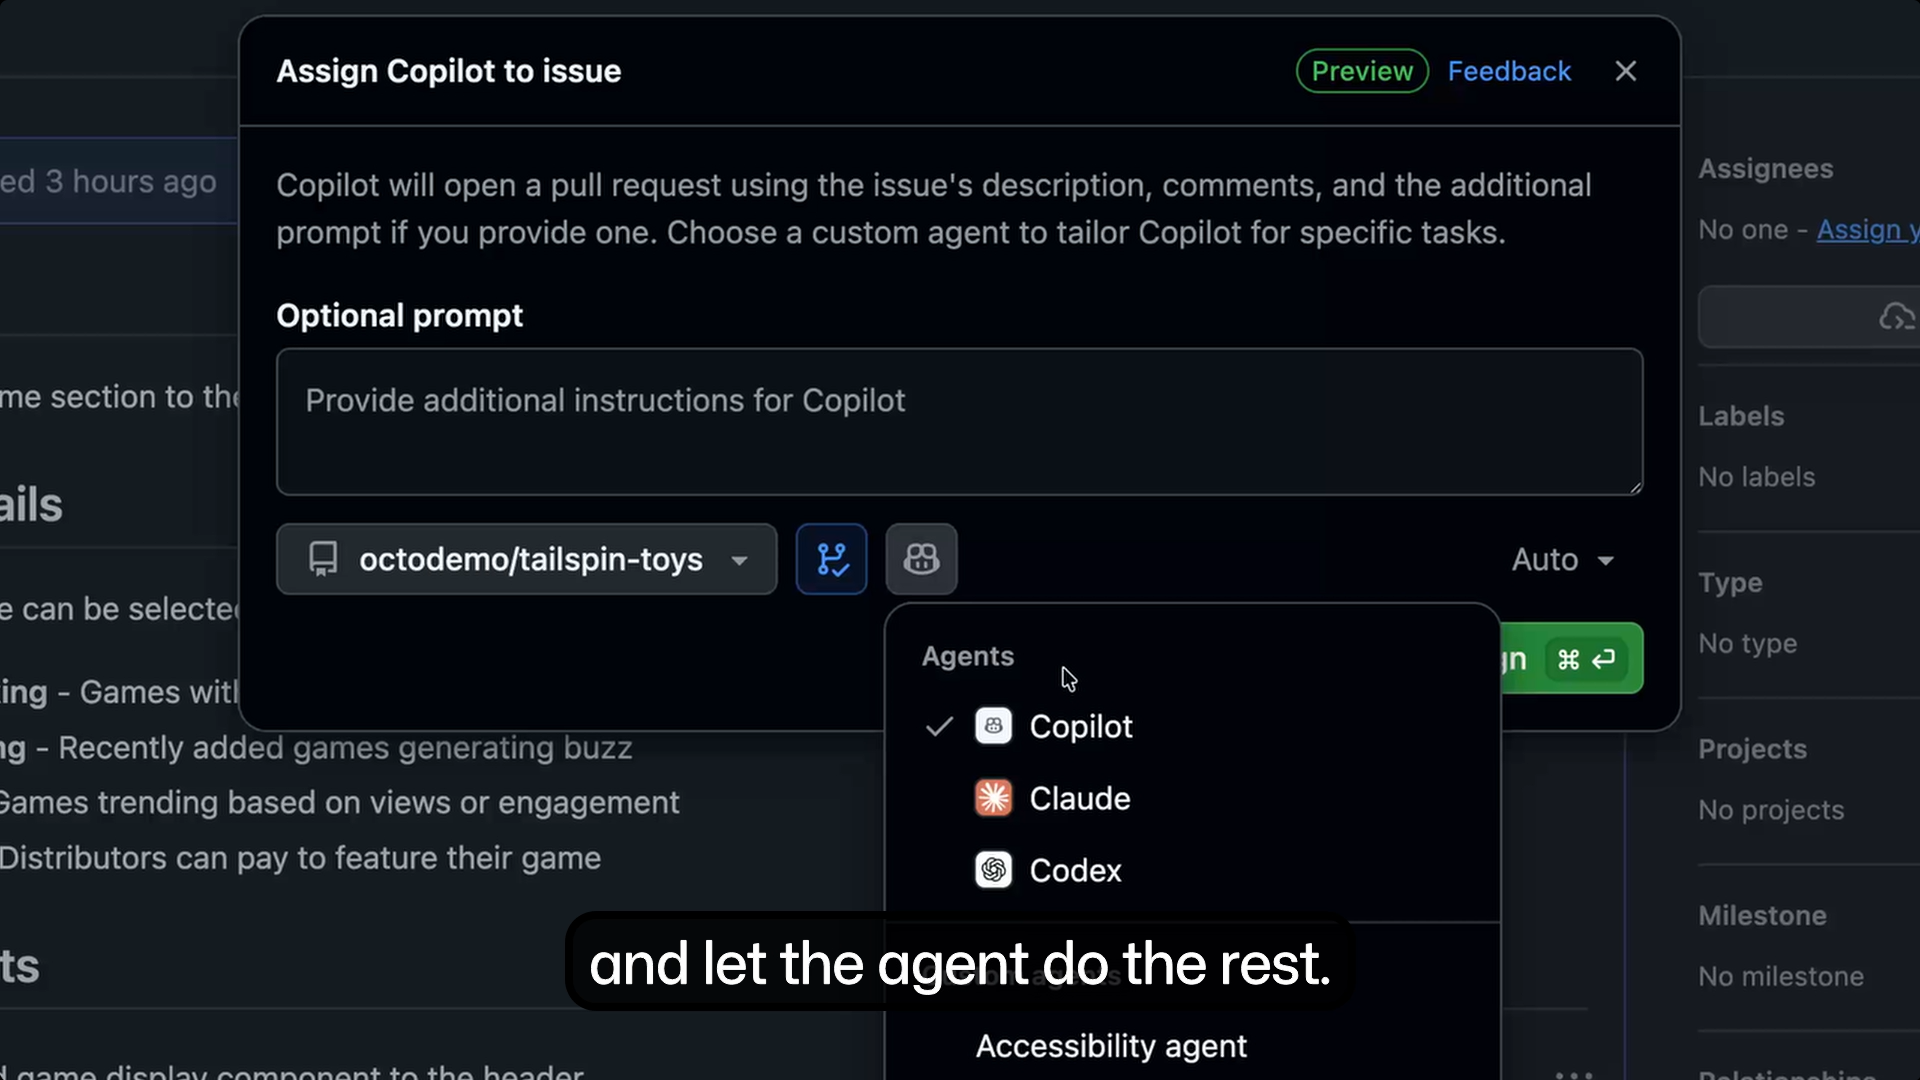Toggle the checkmark next to the Copilot agent

(938, 726)
